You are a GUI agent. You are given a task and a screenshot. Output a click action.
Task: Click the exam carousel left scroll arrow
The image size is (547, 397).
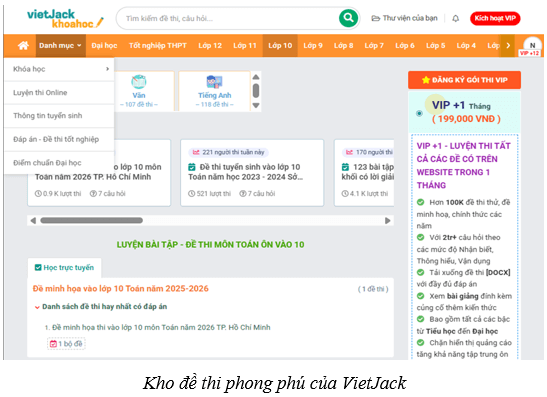[33, 221]
